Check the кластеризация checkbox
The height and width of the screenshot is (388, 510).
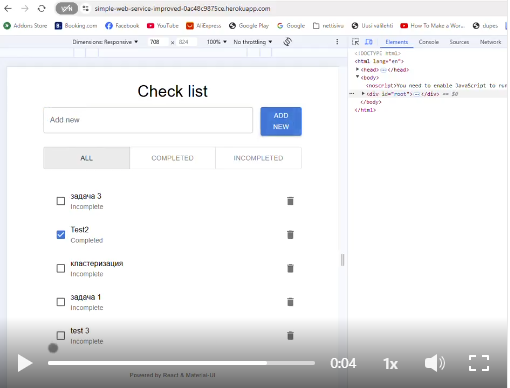pyautogui.click(x=61, y=268)
